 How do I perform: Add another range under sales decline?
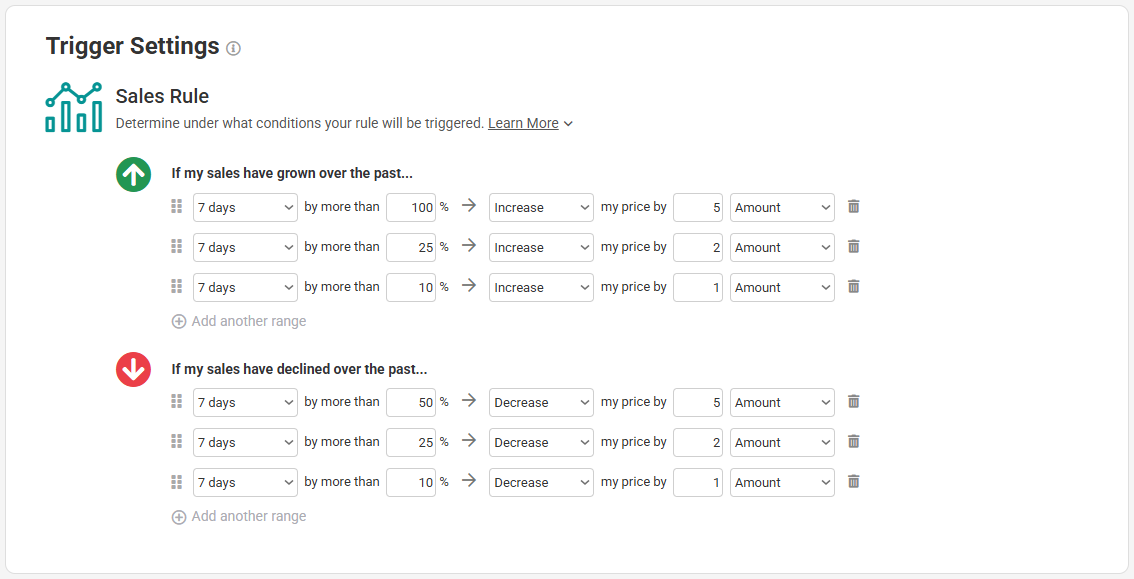239,516
